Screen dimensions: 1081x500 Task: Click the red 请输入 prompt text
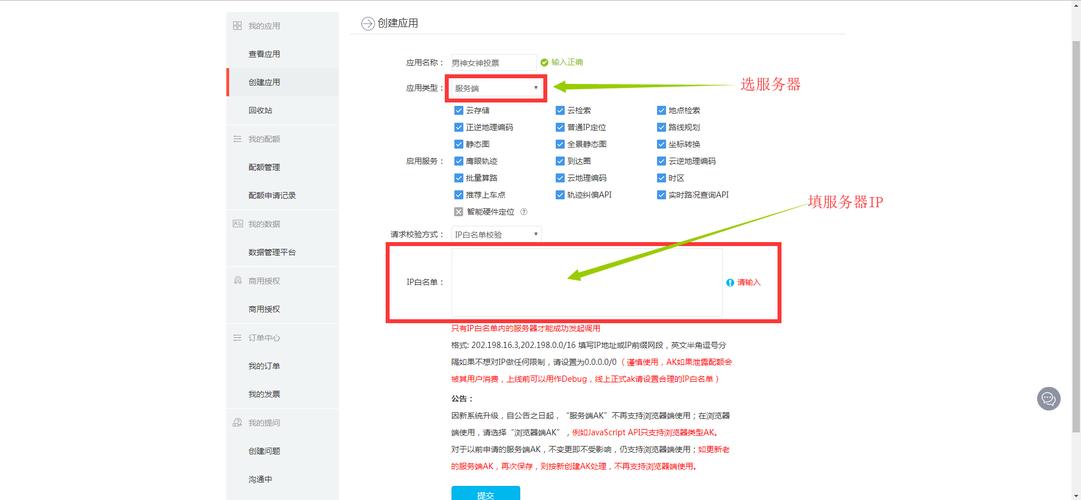coord(749,283)
